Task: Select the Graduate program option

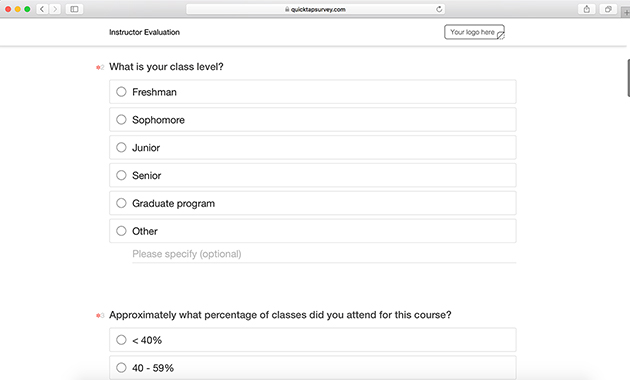Action: [313, 203]
